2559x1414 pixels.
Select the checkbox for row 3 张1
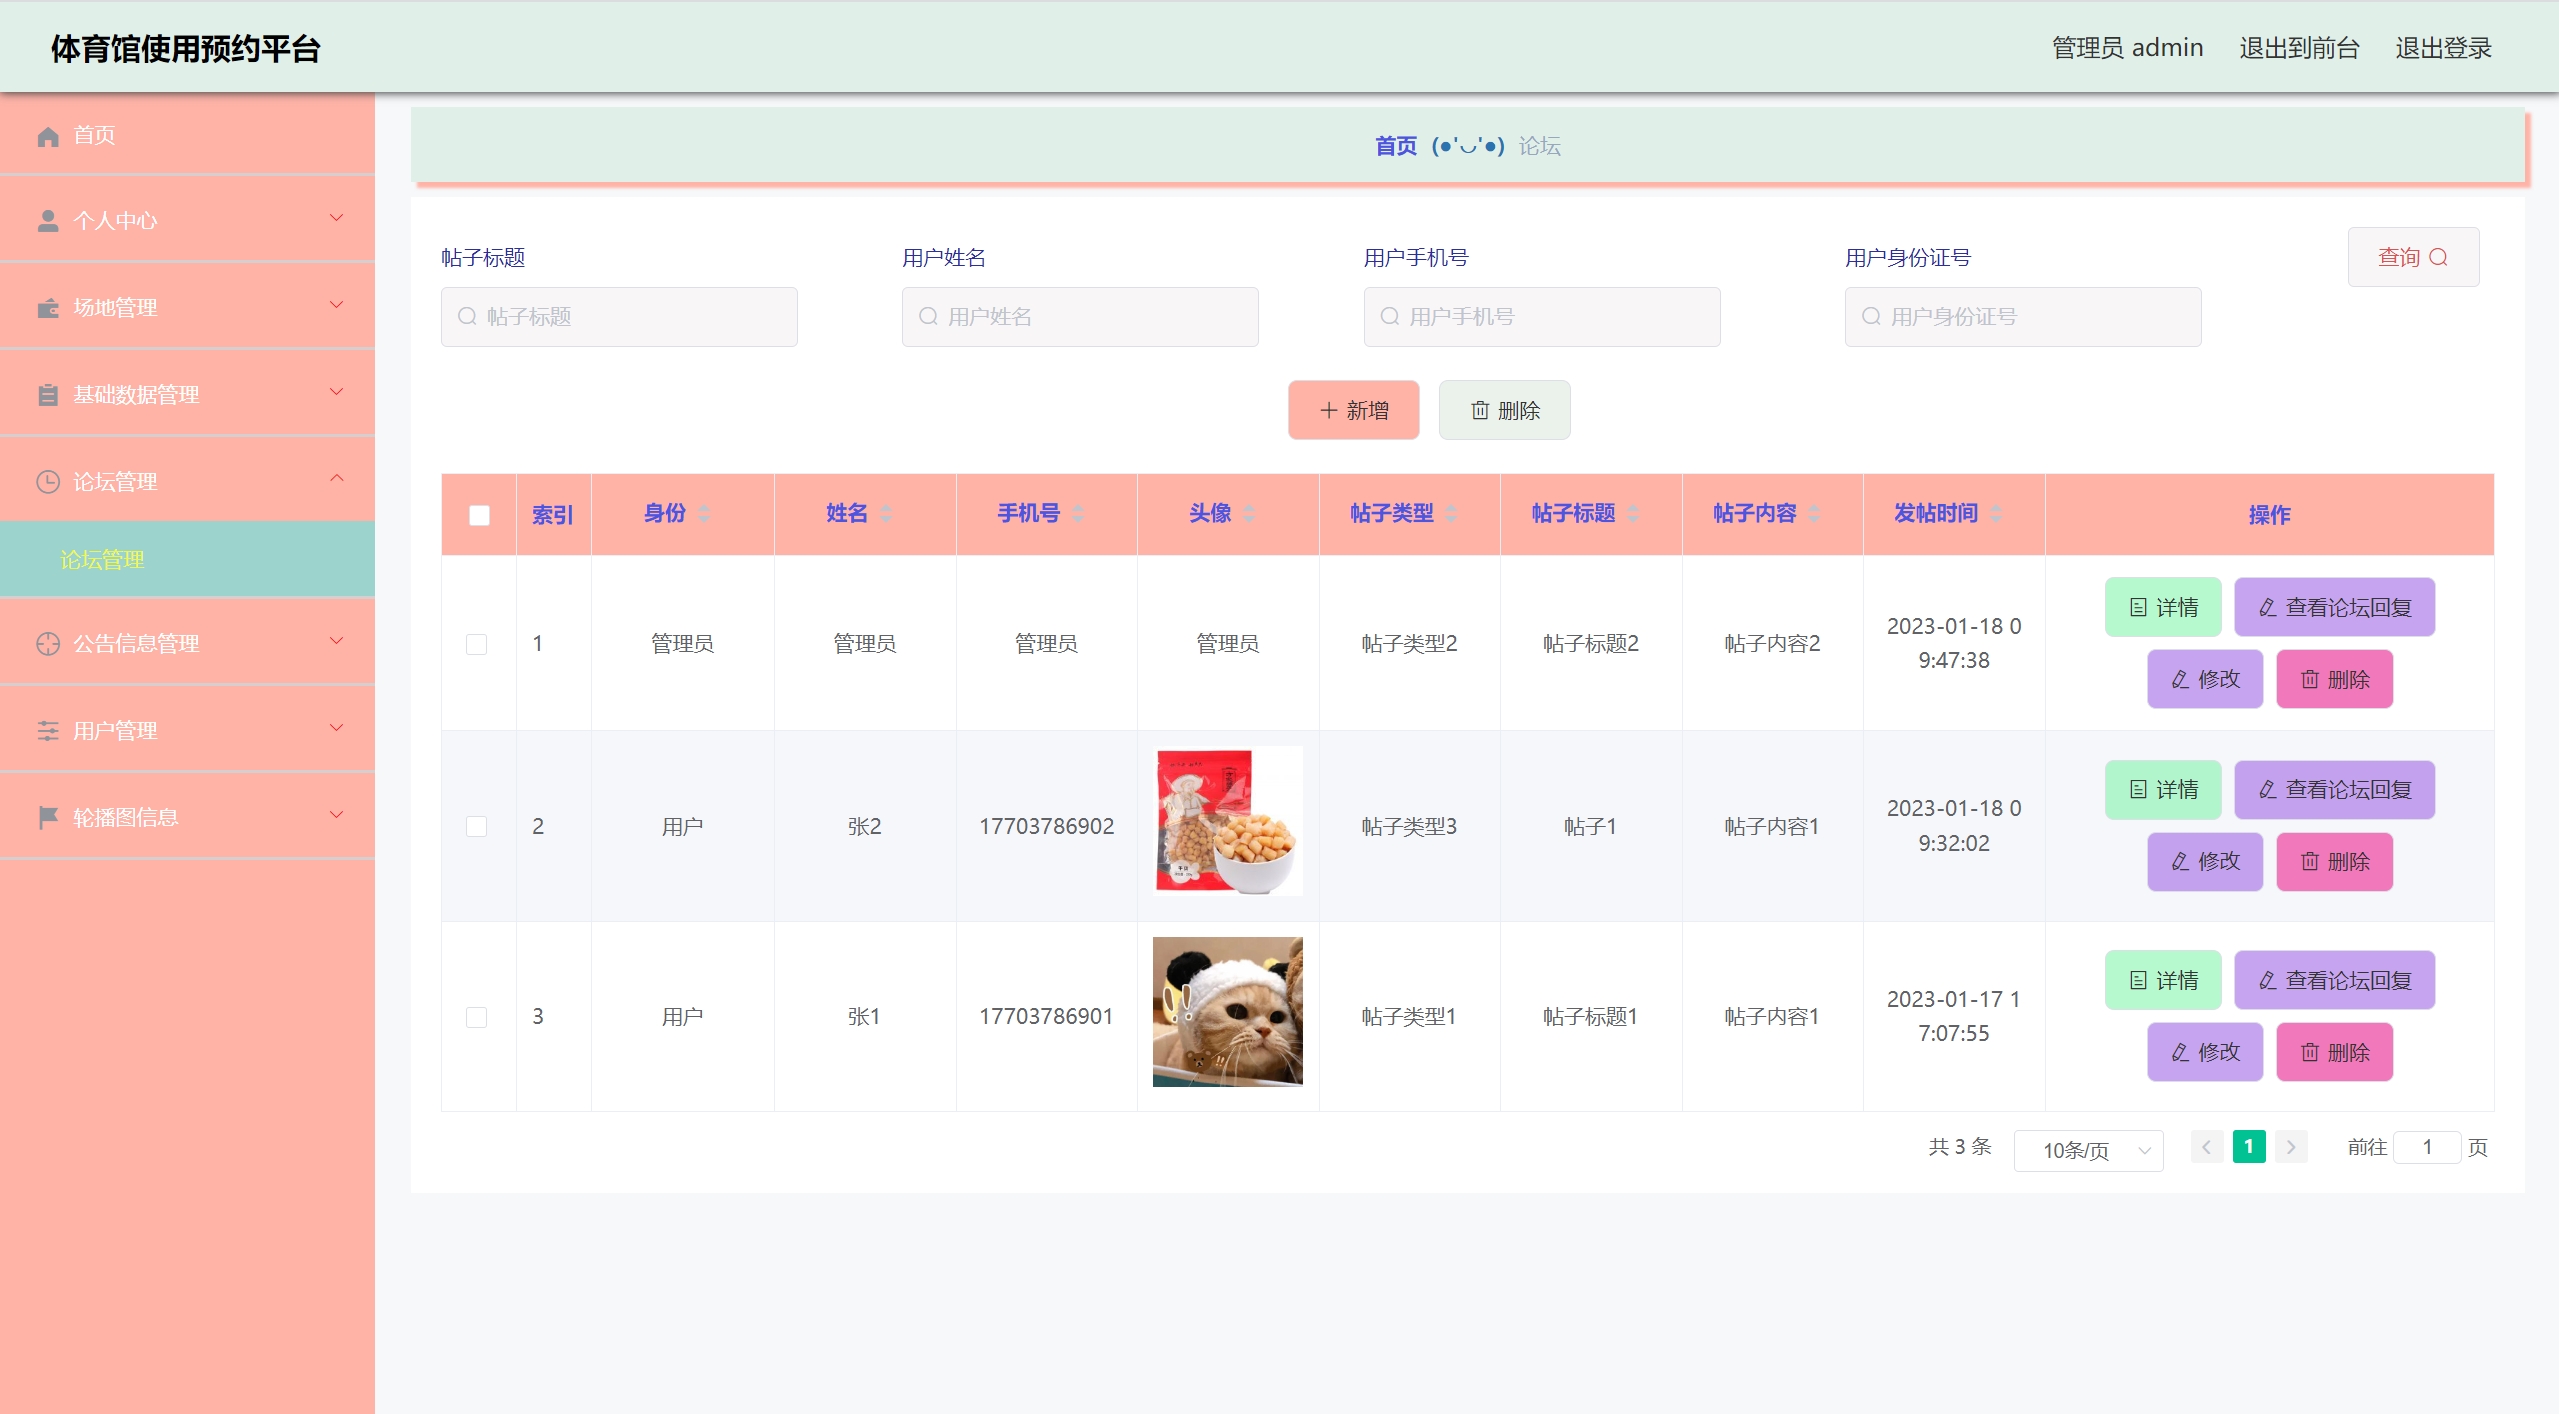(477, 1017)
